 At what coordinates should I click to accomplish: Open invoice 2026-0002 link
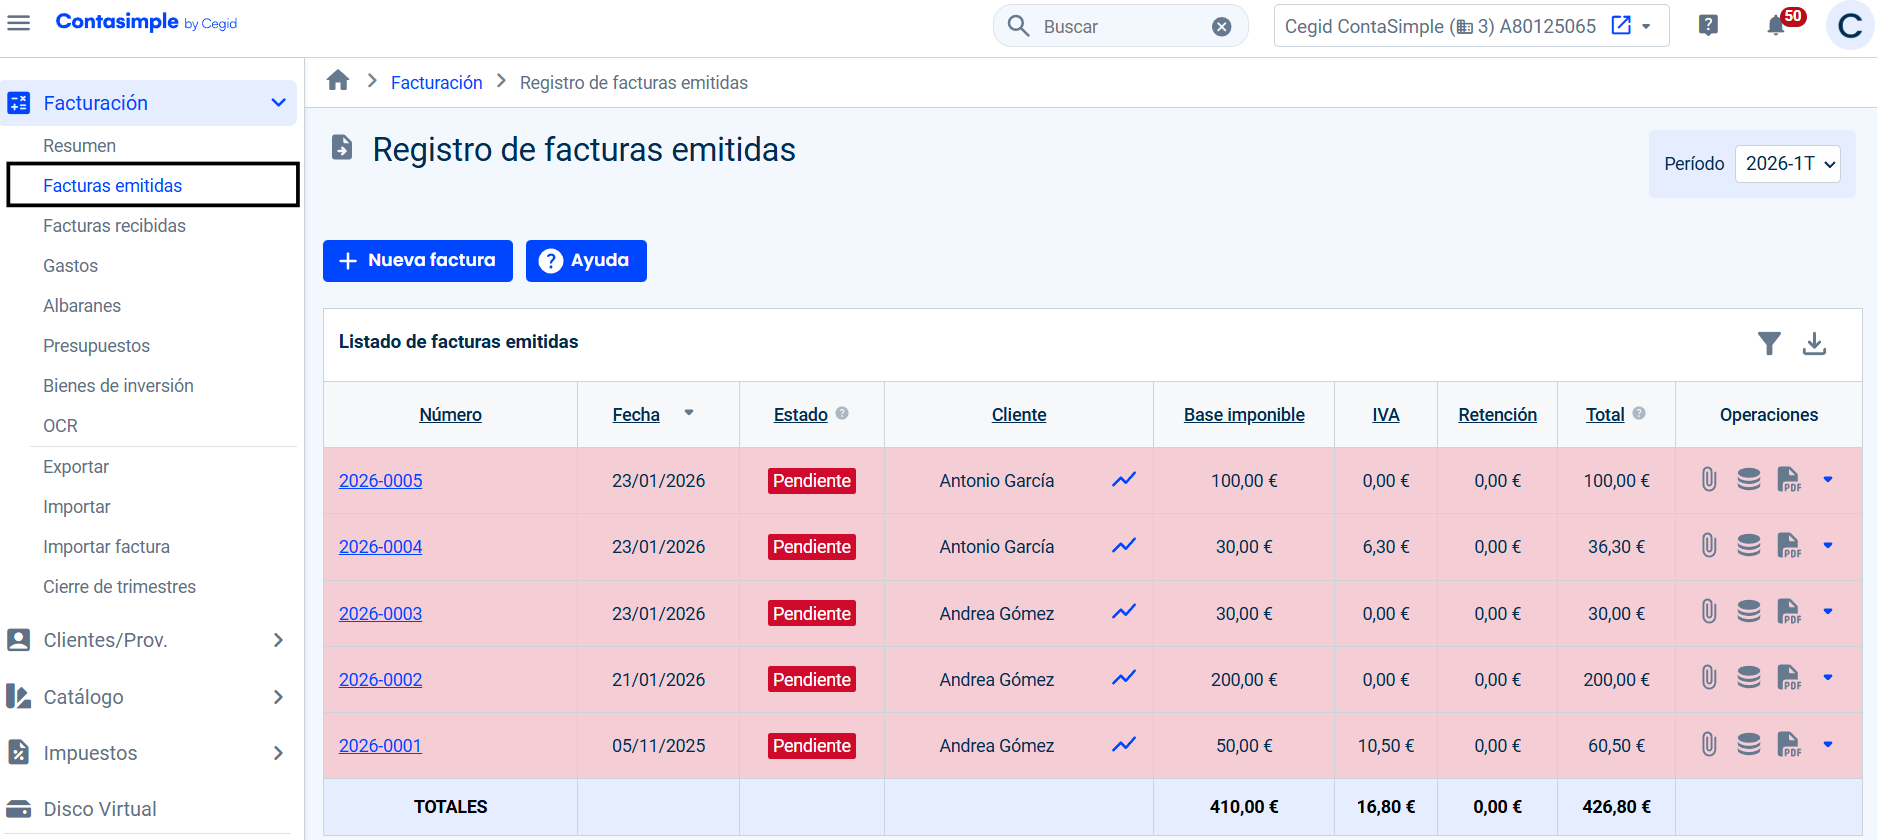380,680
